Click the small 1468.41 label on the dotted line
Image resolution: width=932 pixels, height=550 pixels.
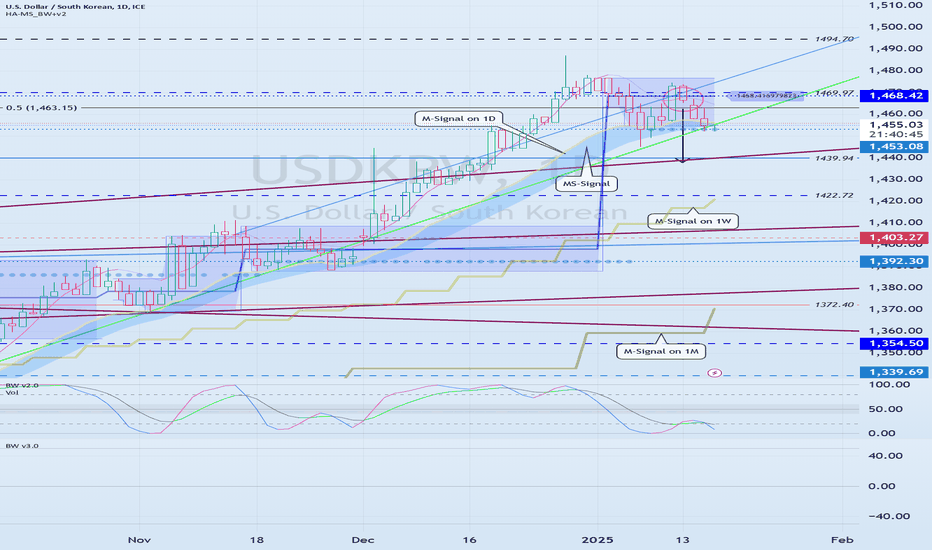pos(766,95)
